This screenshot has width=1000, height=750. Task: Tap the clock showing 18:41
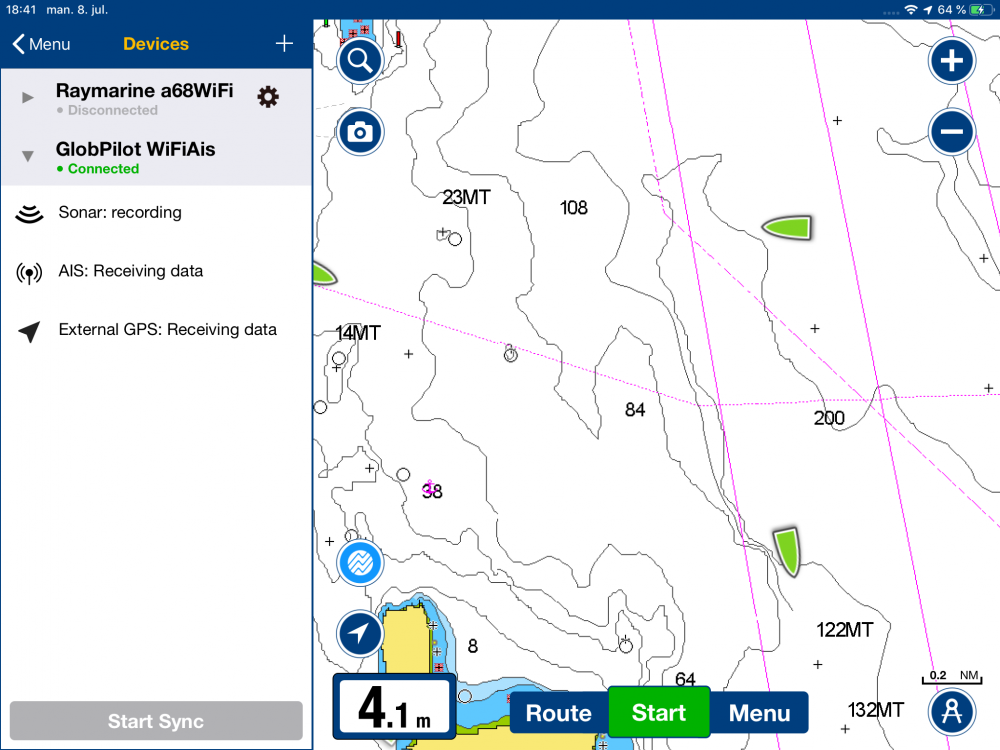click(20, 10)
